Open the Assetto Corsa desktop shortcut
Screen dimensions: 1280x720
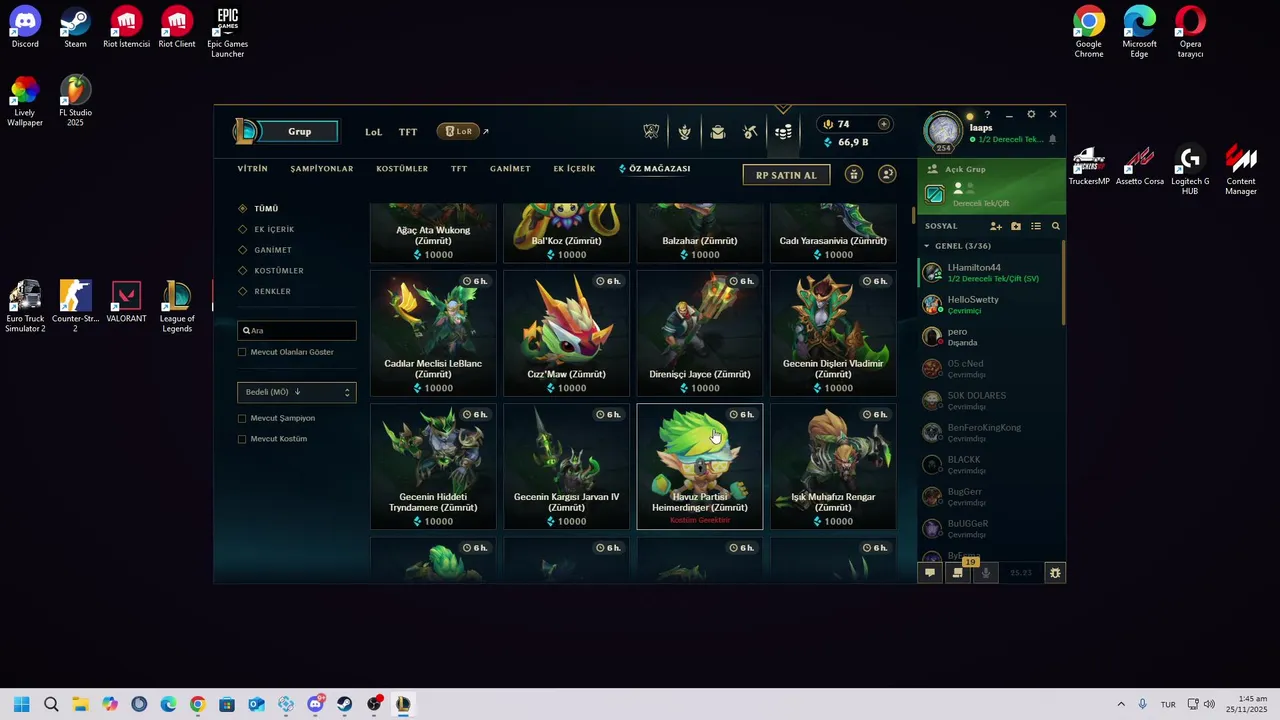(1140, 166)
